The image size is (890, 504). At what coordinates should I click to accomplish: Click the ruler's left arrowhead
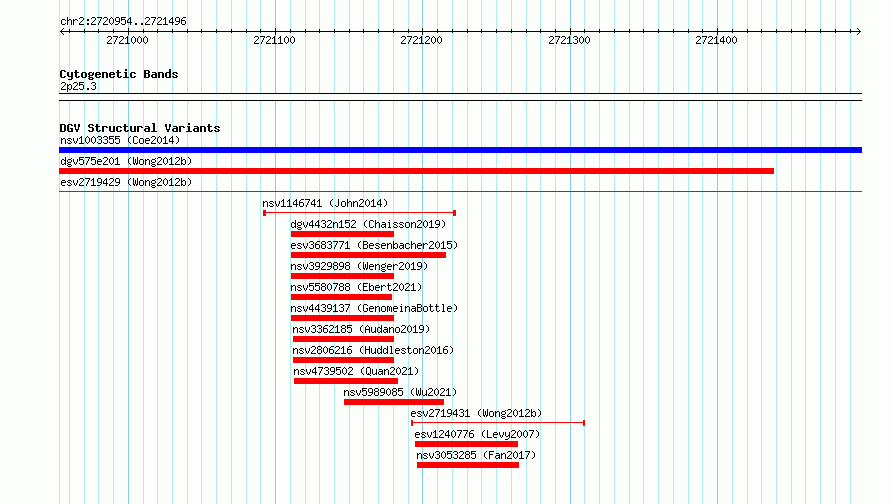62,32
